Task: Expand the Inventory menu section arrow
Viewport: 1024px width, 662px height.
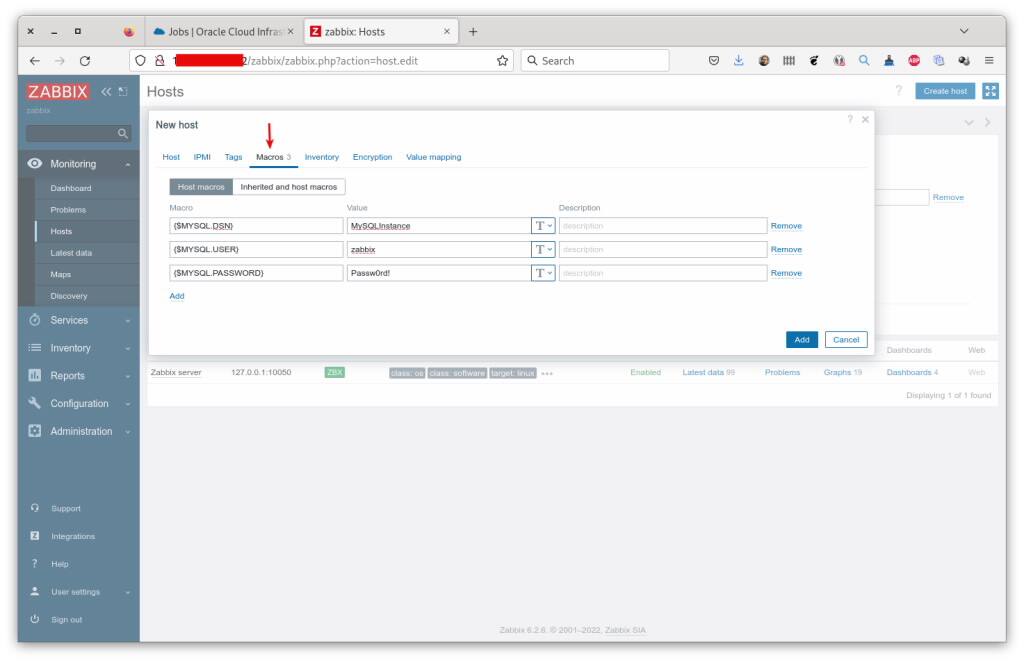Action: pyautogui.click(x=128, y=349)
